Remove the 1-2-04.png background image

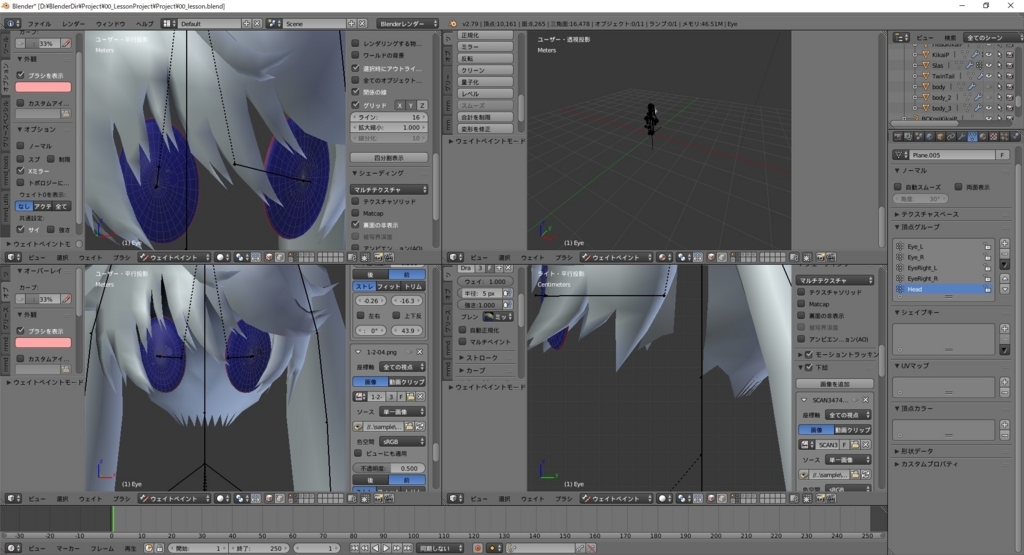click(419, 352)
